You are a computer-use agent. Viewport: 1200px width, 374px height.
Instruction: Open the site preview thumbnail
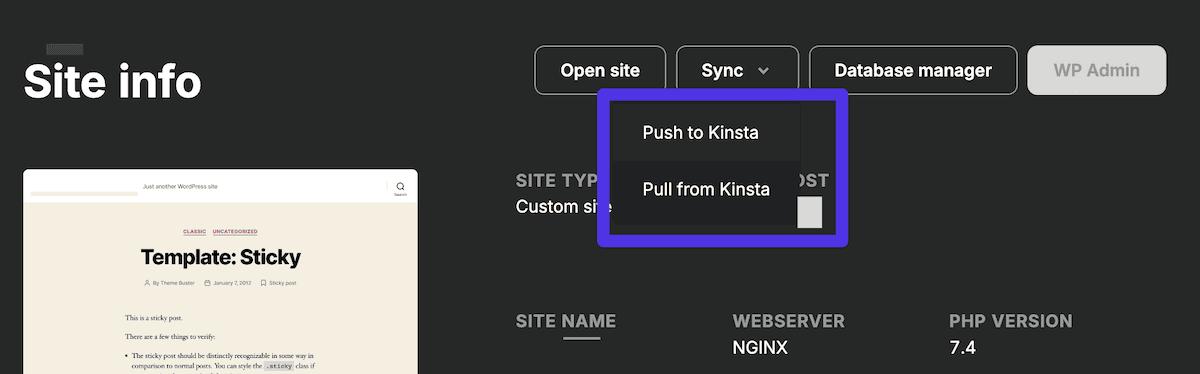[x=220, y=271]
